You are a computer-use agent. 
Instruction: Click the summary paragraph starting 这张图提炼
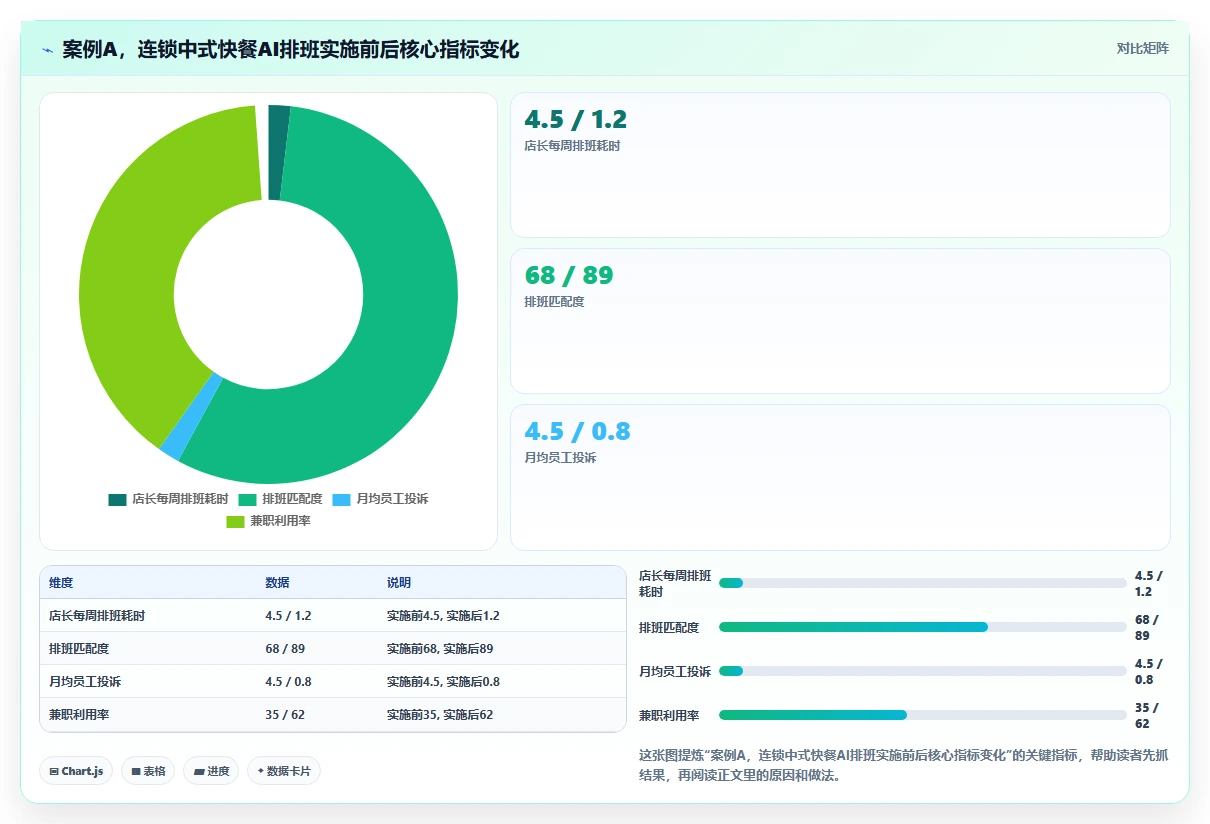click(903, 765)
